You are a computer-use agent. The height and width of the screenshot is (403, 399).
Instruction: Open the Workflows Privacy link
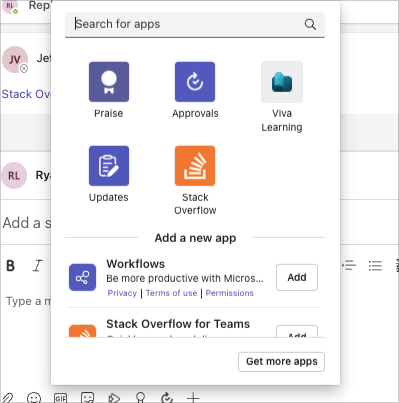122,293
